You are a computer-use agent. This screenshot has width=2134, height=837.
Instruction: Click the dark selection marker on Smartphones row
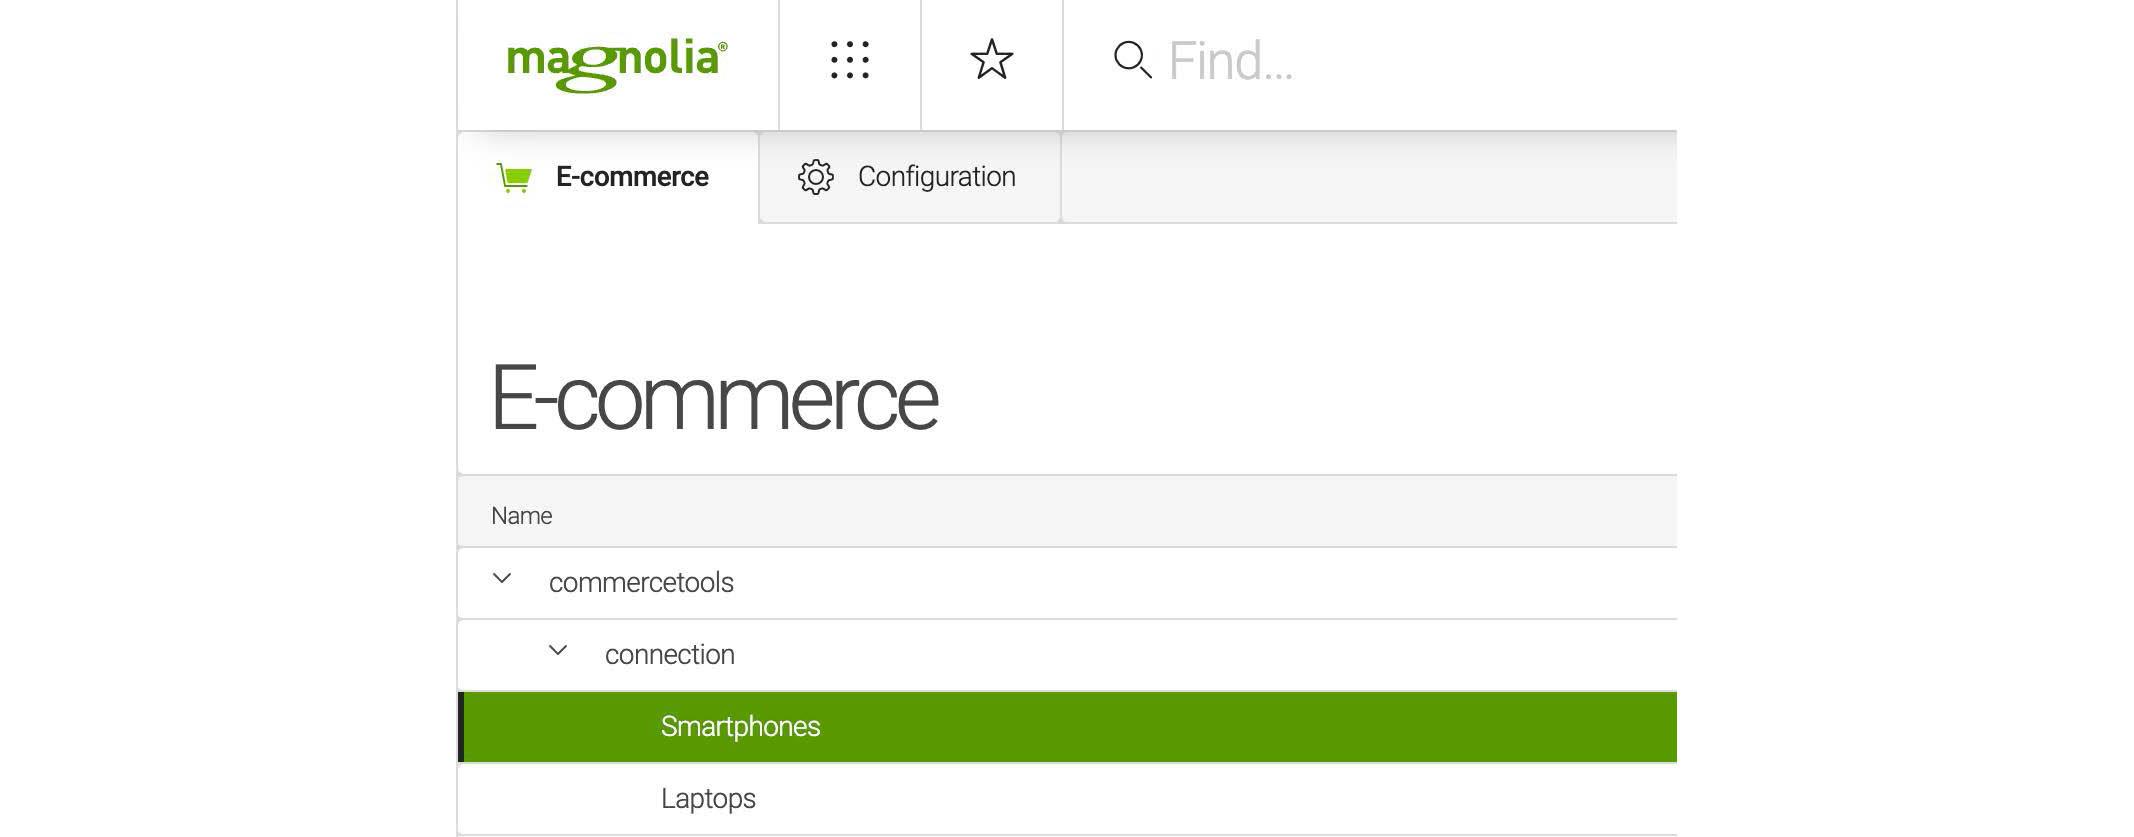(x=461, y=726)
